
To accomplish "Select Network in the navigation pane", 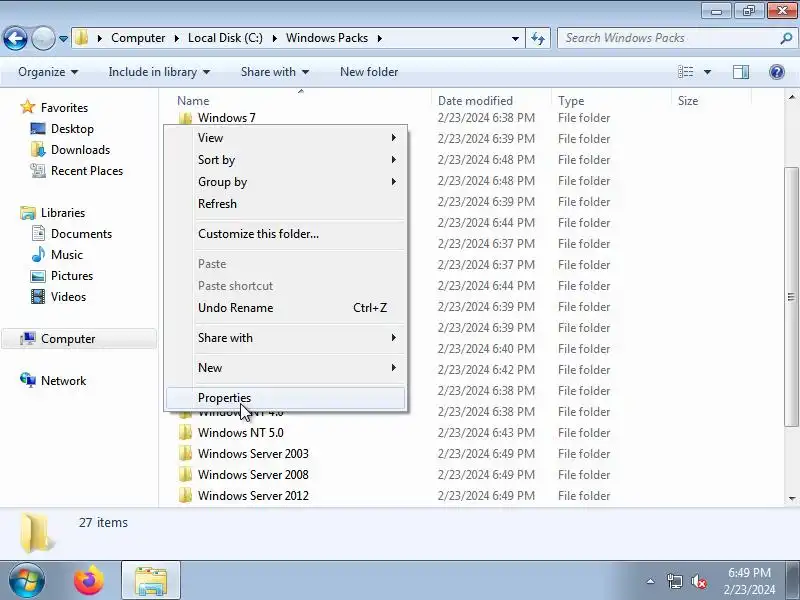I will (x=63, y=381).
